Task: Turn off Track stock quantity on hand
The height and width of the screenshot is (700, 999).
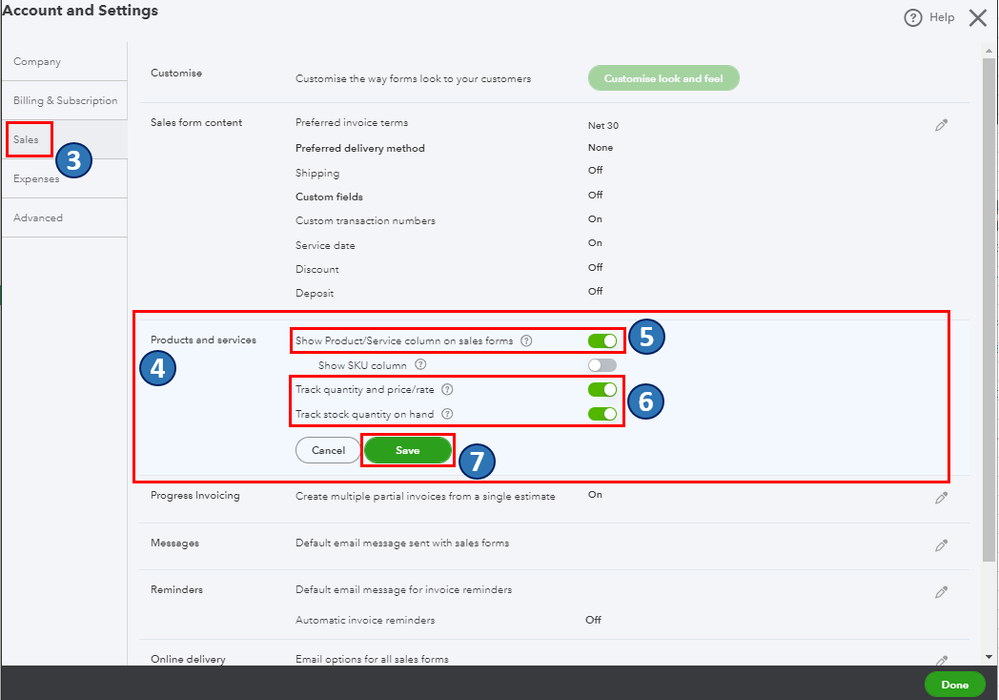Action: 602,414
